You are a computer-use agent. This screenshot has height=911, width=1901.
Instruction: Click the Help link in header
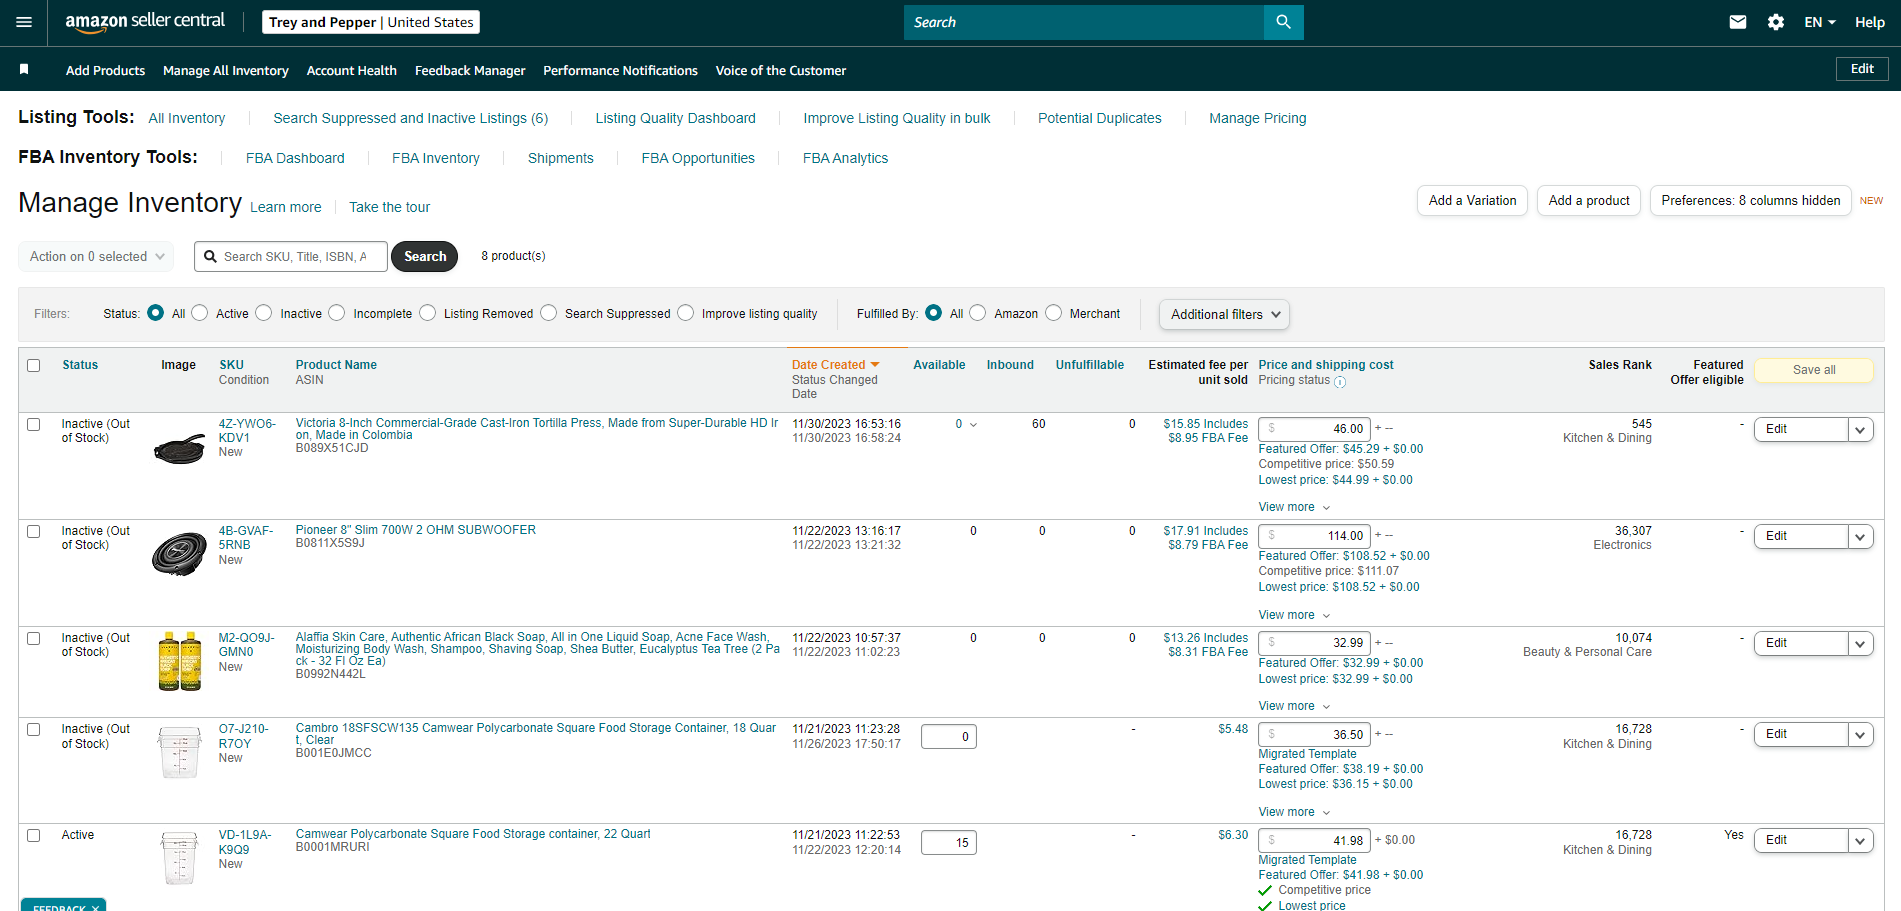1870,22
